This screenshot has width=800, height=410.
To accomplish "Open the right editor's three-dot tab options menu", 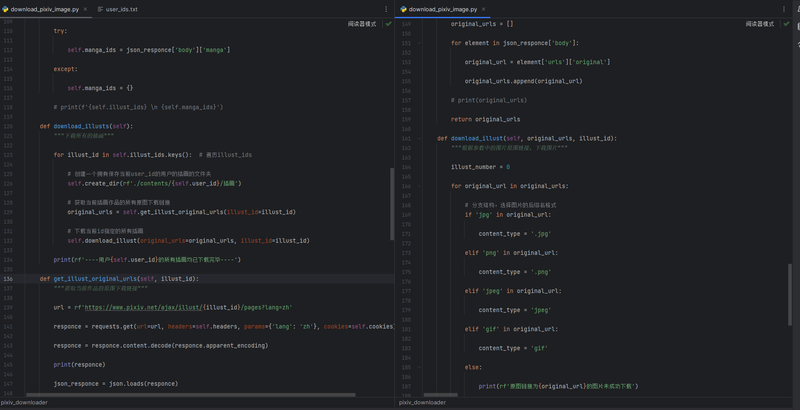I will [784, 9].
